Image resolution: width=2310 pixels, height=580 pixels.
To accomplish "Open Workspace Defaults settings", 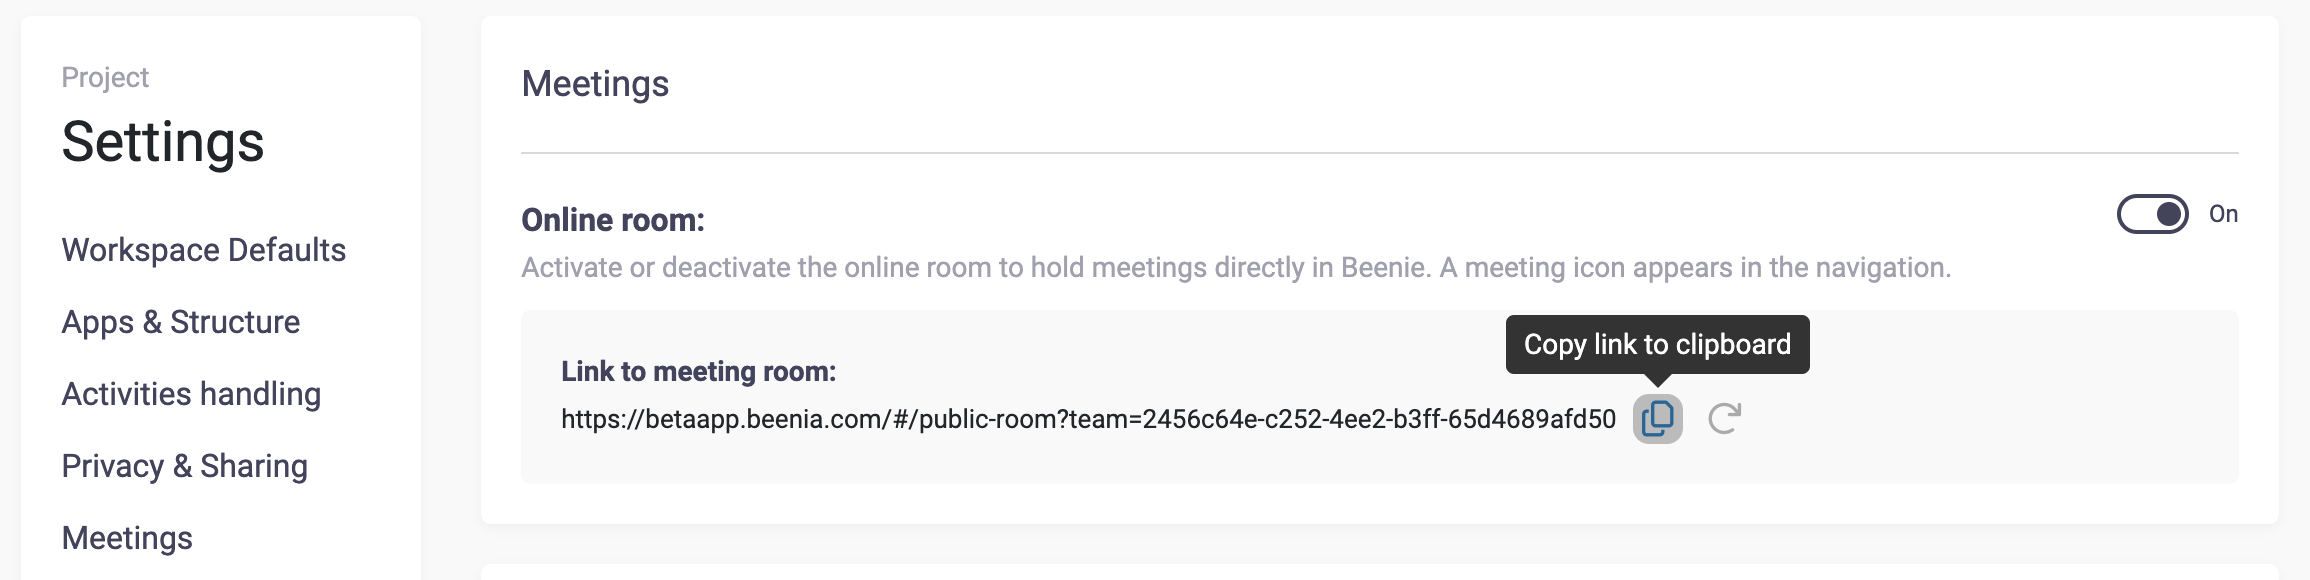I will tap(204, 250).
